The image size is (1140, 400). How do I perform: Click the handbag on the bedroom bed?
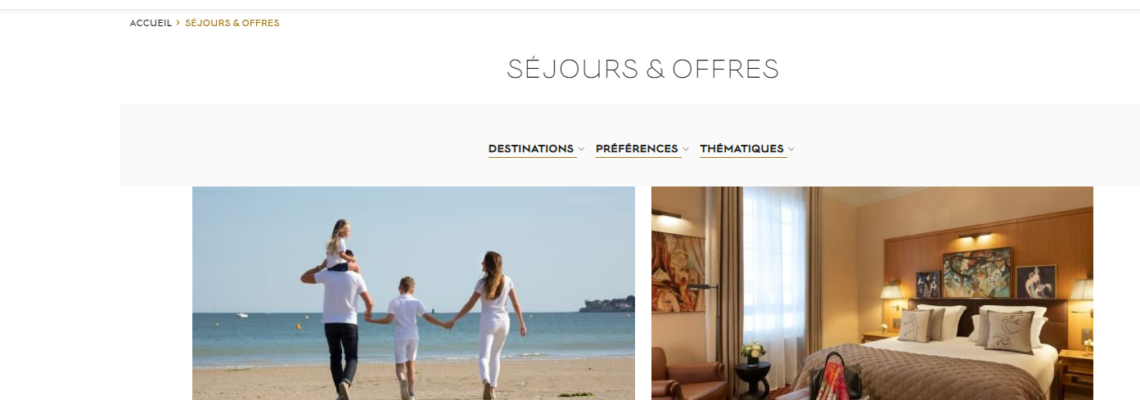[x=835, y=377]
